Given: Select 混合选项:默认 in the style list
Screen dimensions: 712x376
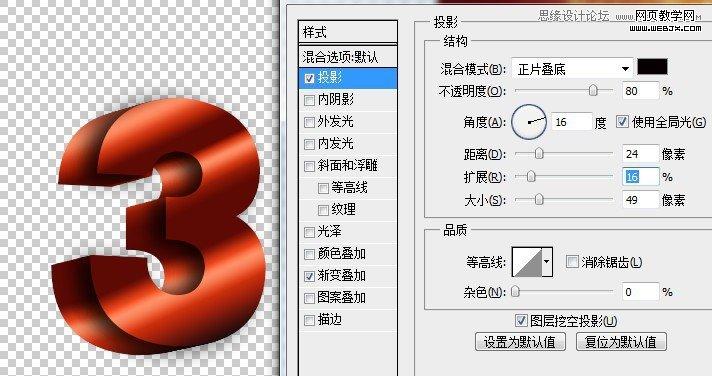Looking at the screenshot, I should tap(348, 57).
